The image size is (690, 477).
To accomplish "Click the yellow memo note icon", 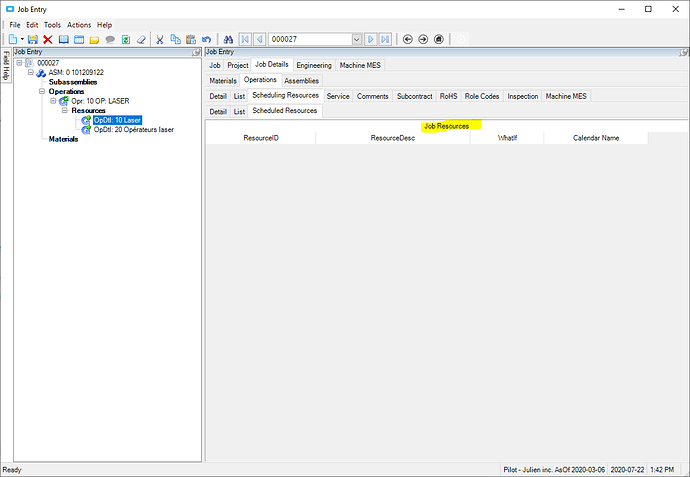I will 94,40.
